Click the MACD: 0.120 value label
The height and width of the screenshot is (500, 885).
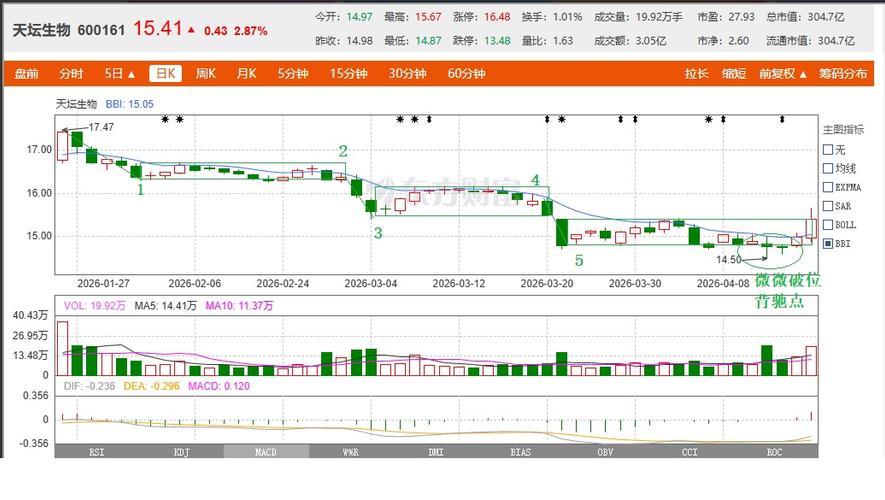tap(219, 387)
